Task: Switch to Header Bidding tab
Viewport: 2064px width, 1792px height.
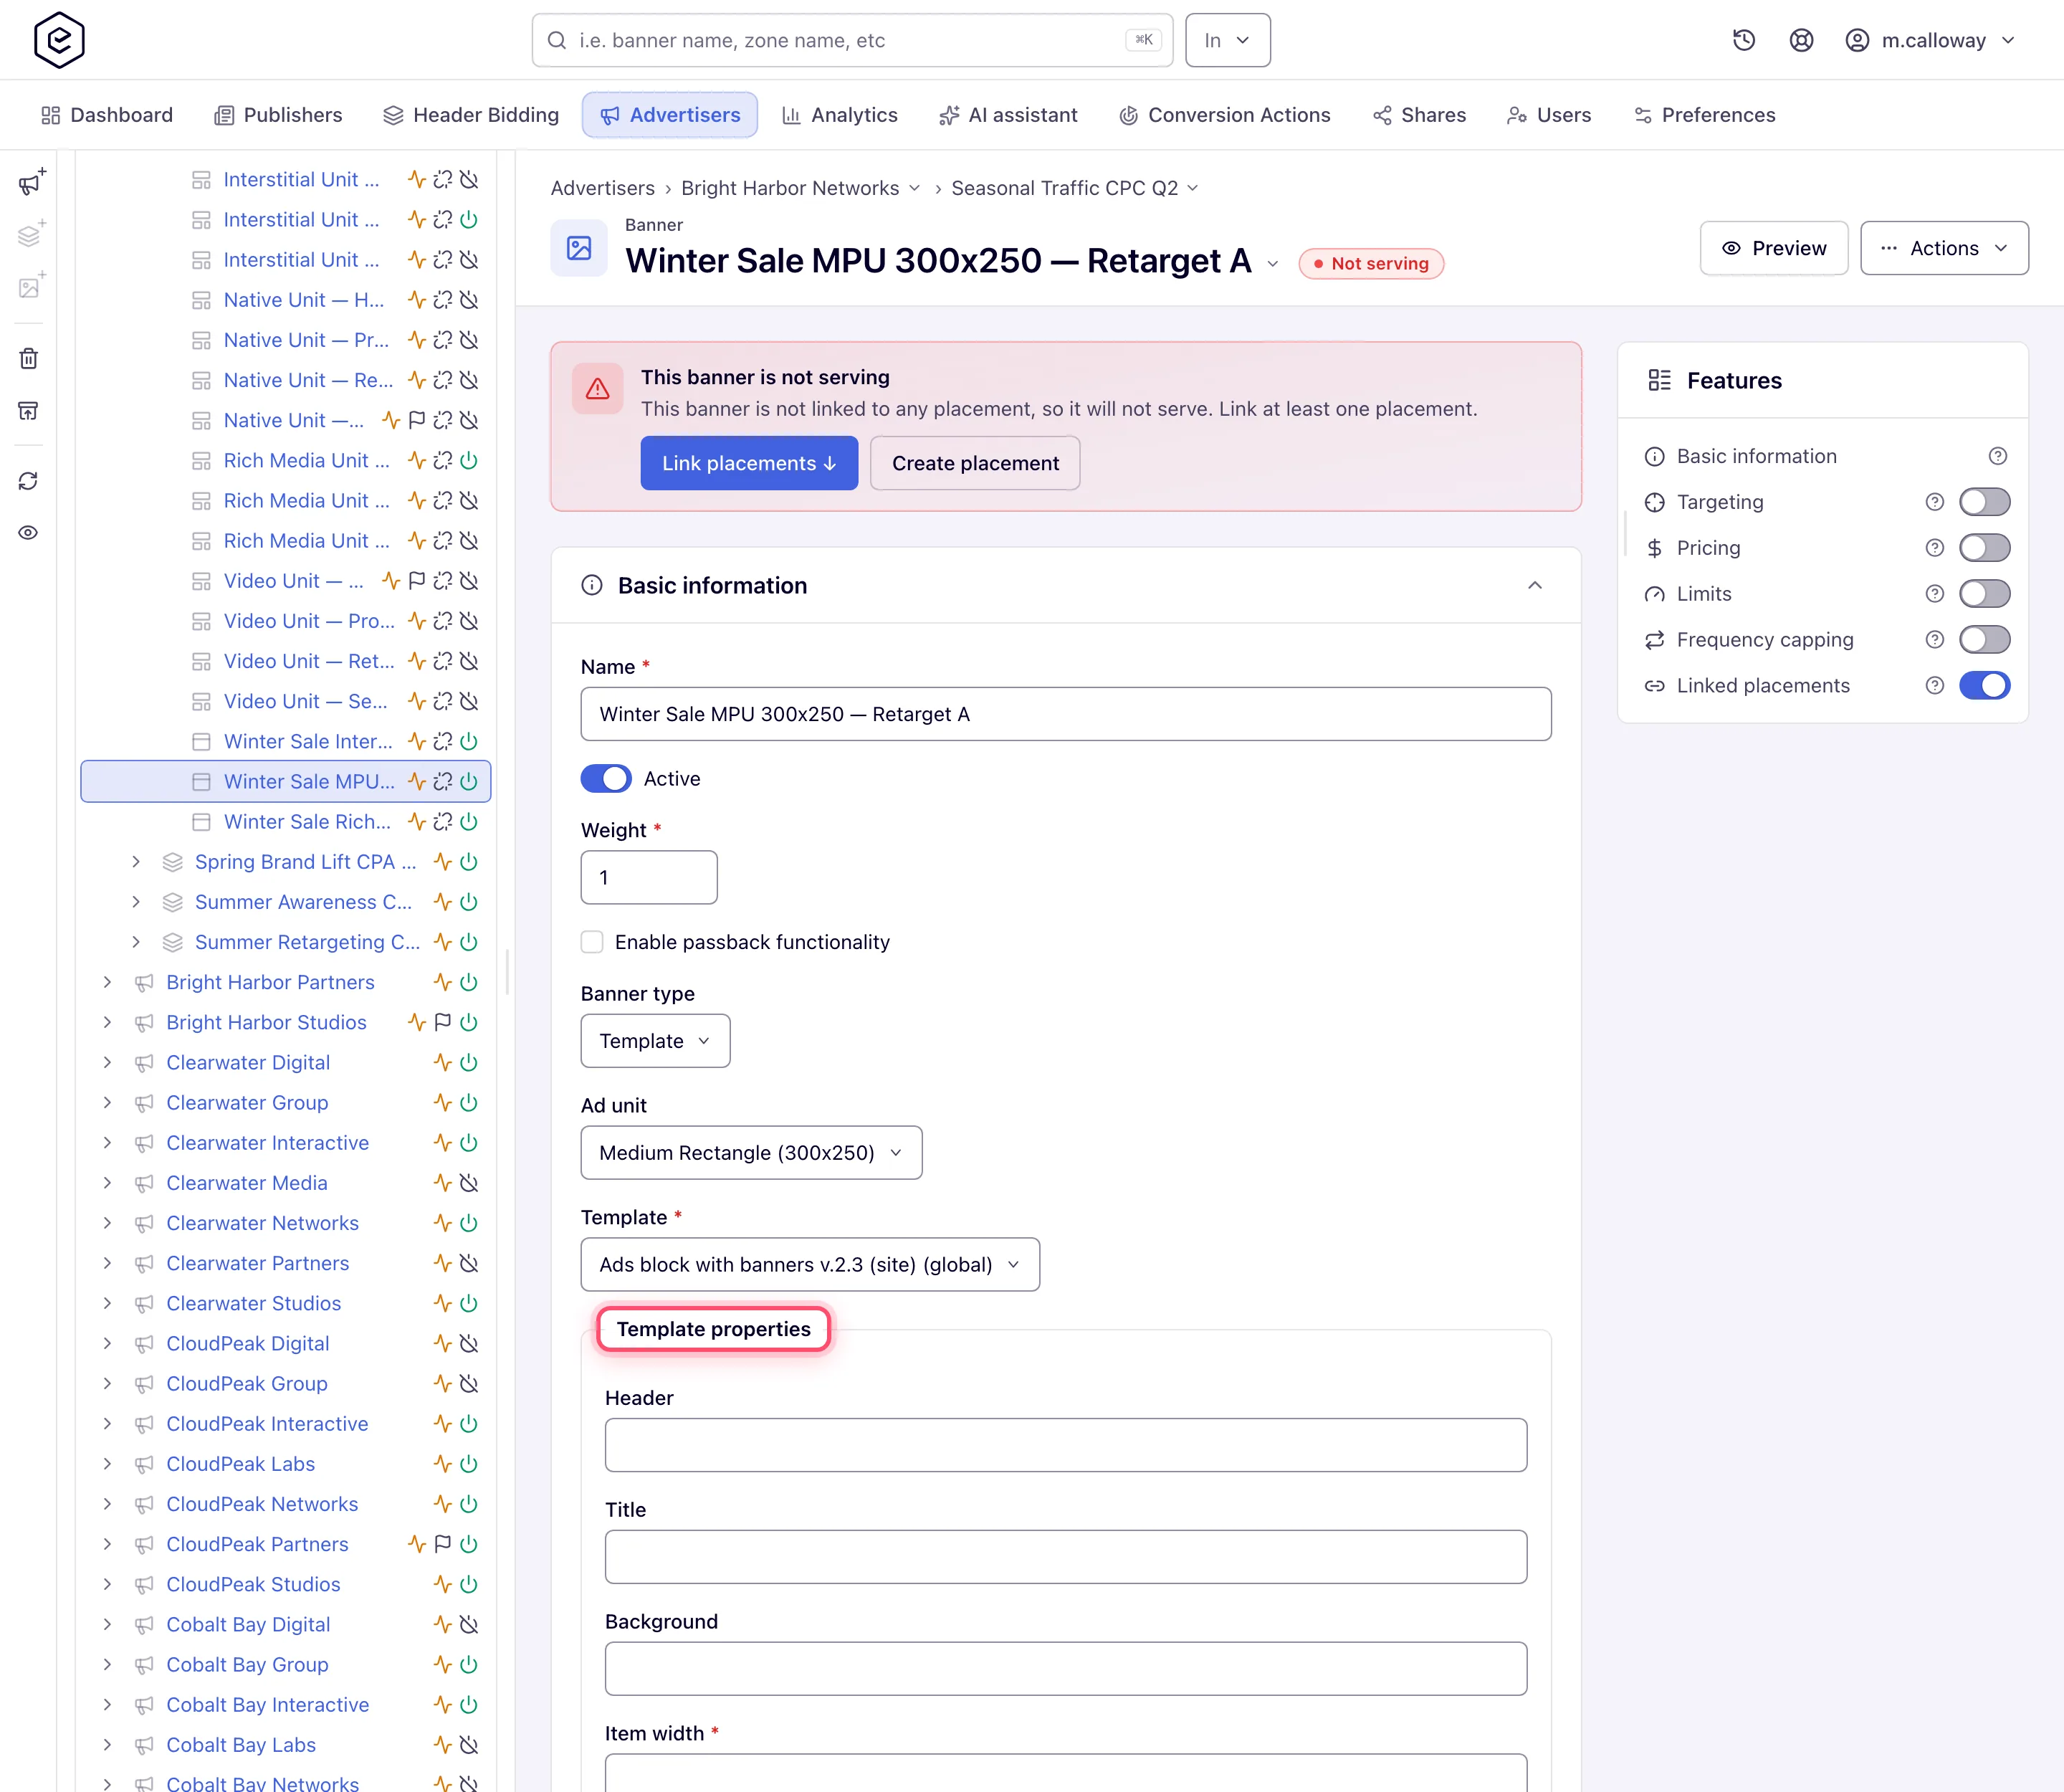Action: click(x=471, y=115)
